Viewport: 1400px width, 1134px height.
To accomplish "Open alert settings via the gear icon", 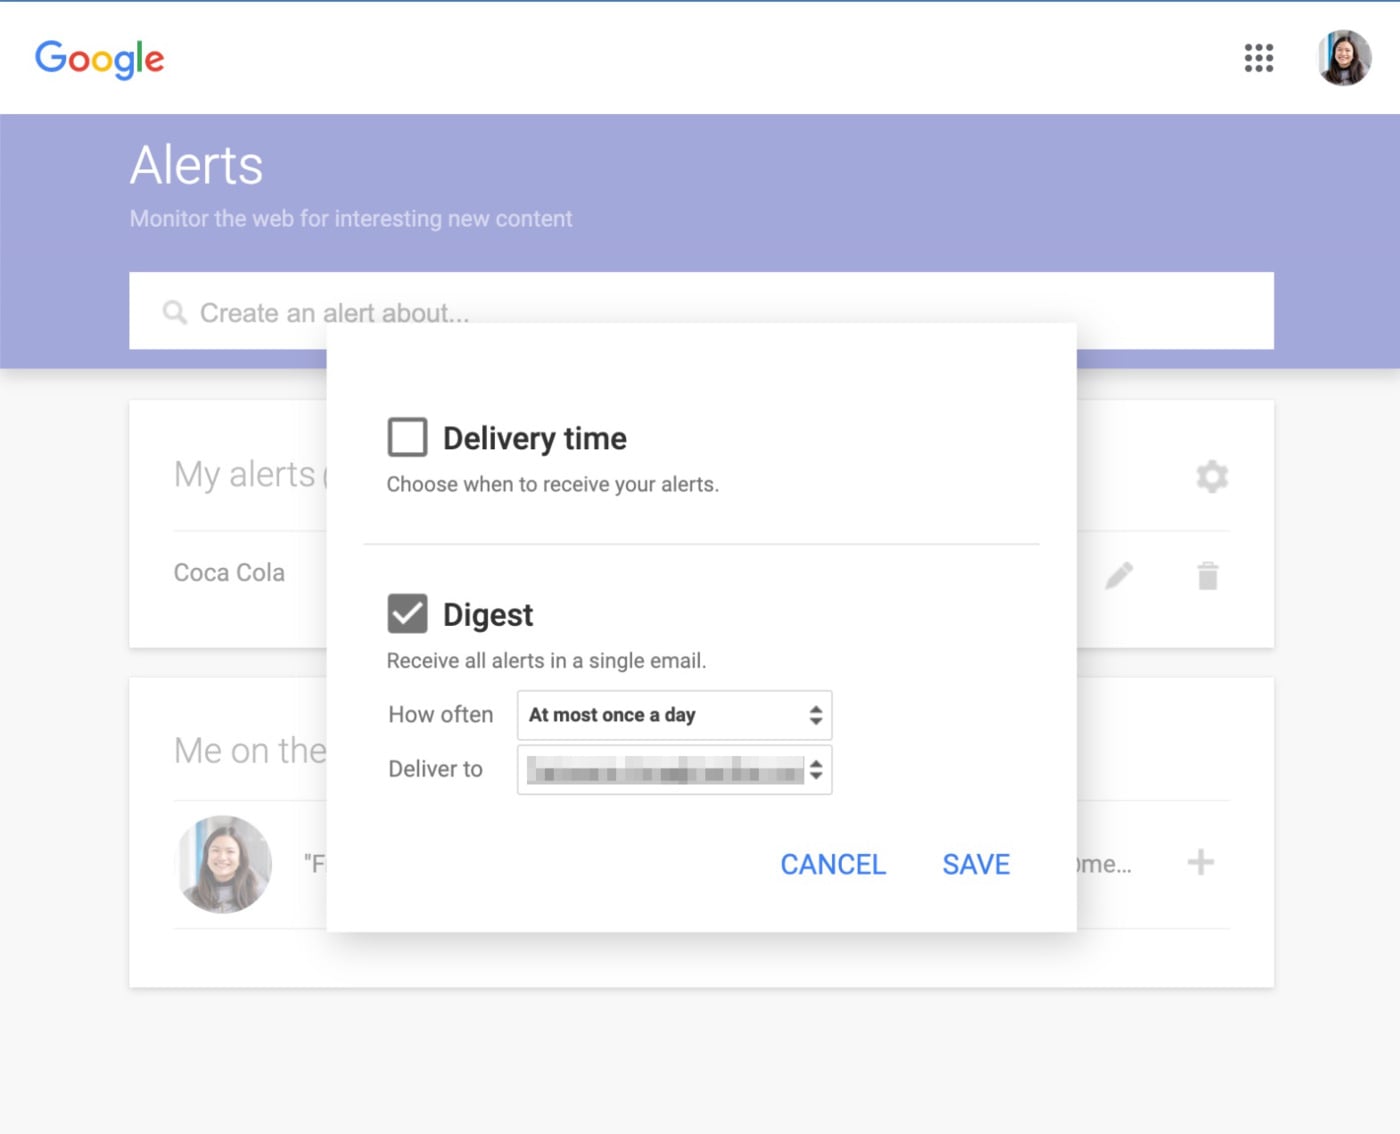I will [x=1212, y=475].
